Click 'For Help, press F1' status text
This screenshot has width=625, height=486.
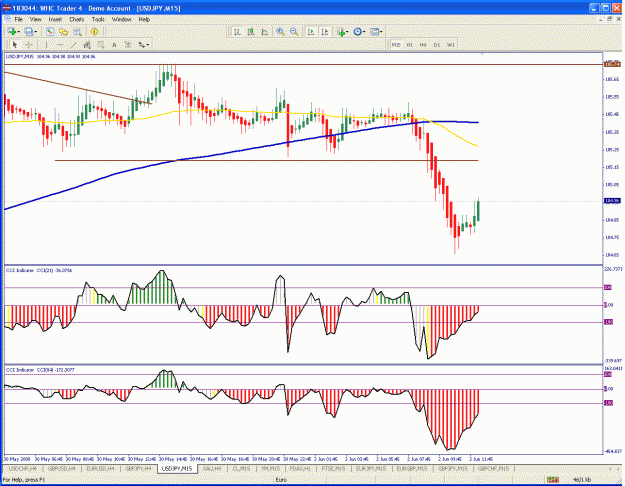pyautogui.click(x=24, y=480)
